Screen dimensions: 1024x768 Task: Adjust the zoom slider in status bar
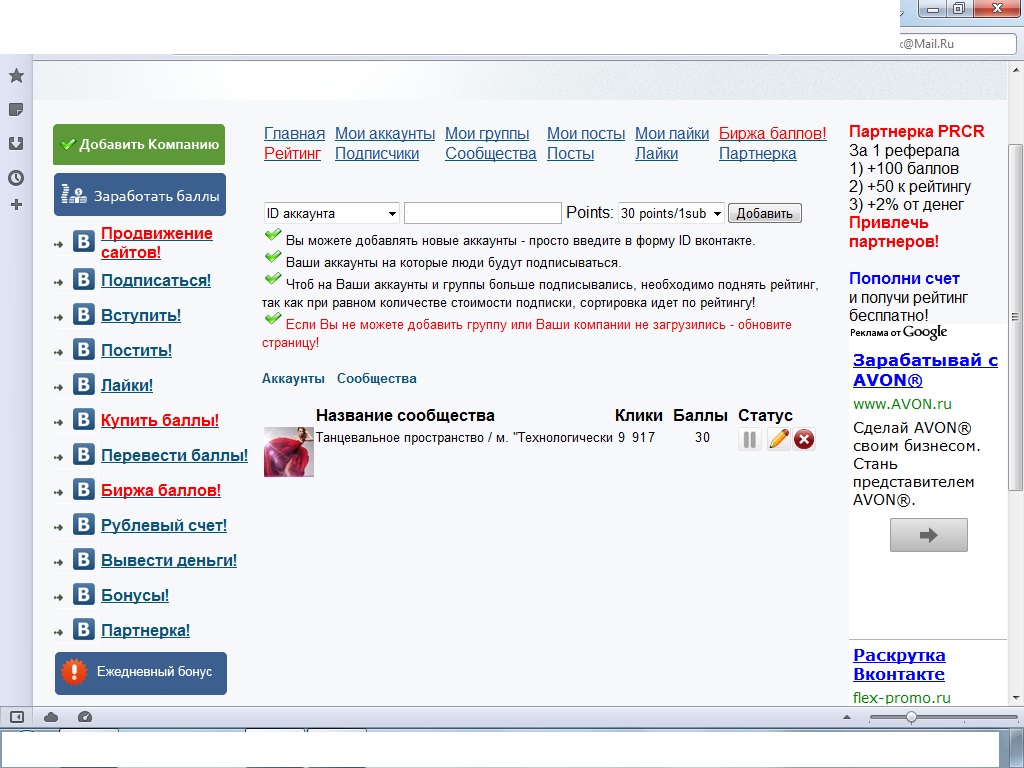(911, 717)
